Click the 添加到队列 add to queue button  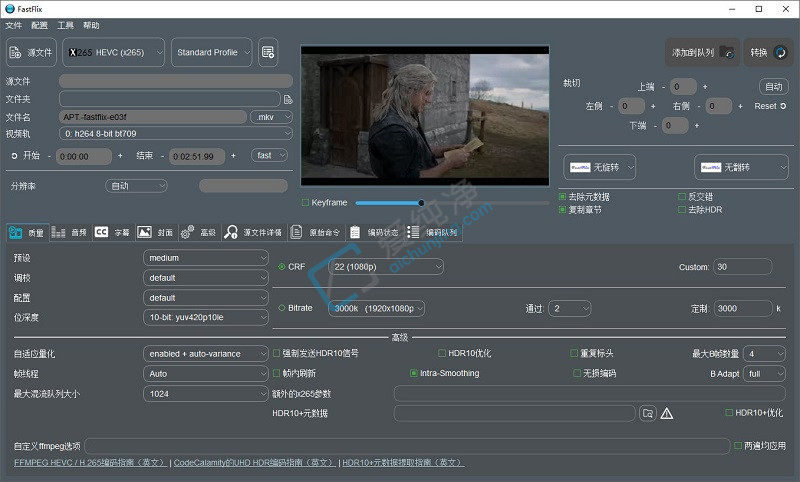point(703,52)
